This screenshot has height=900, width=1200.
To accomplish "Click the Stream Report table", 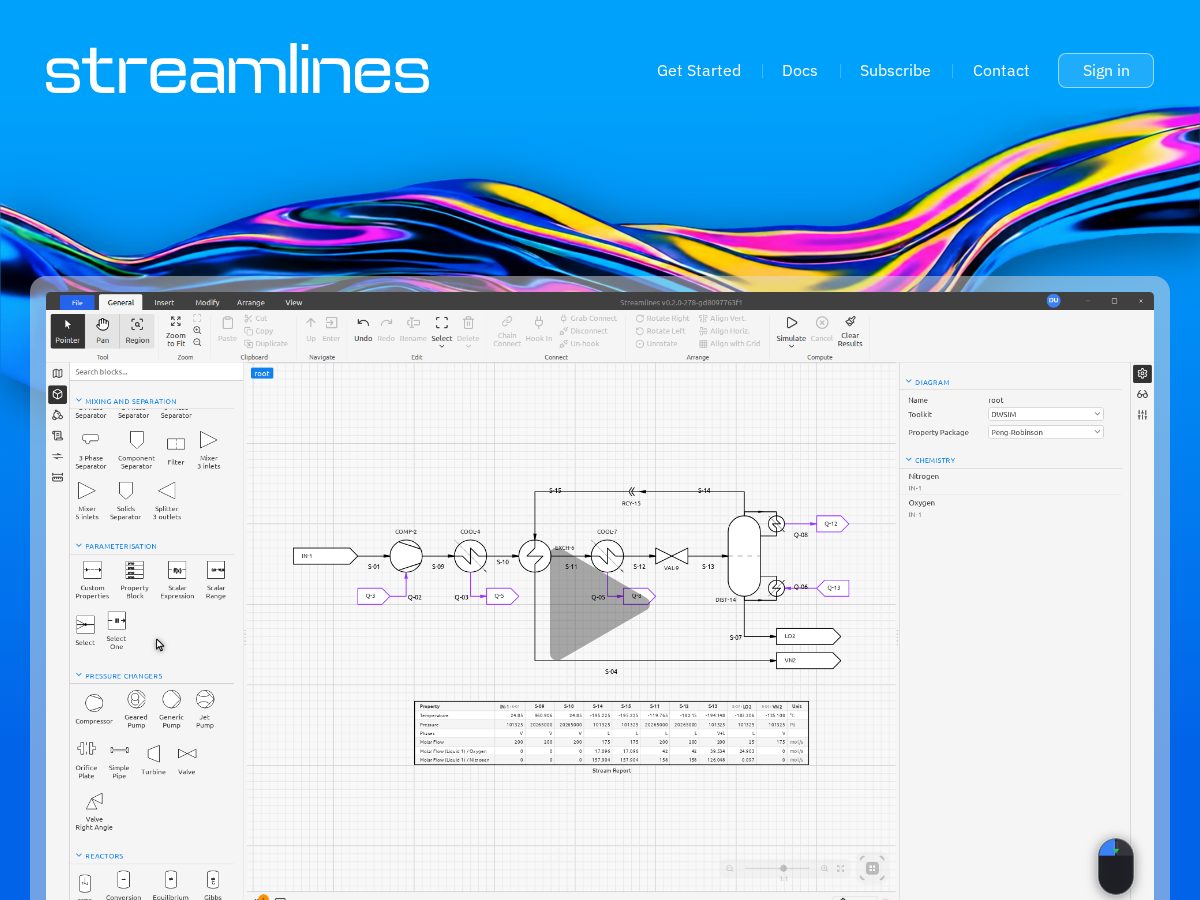I will (611, 733).
